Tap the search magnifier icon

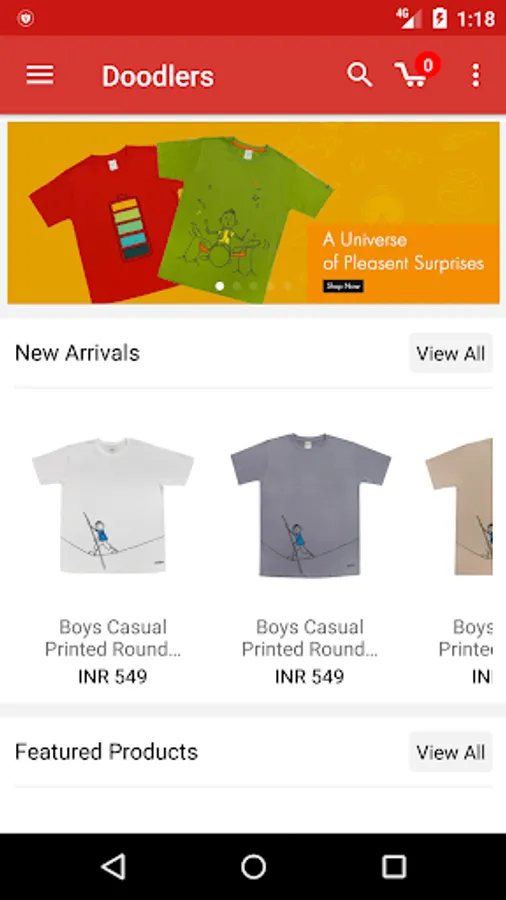[x=360, y=75]
